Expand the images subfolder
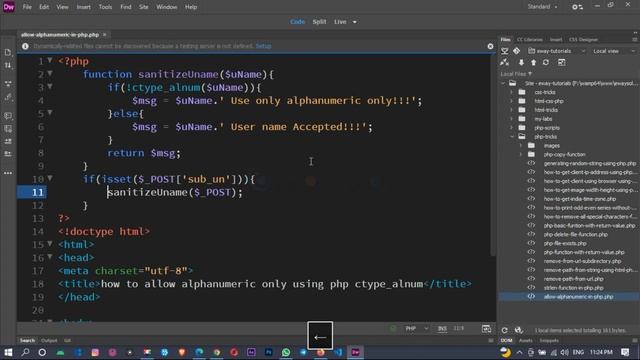Image resolution: width=640 pixels, height=360 pixels. (520, 146)
